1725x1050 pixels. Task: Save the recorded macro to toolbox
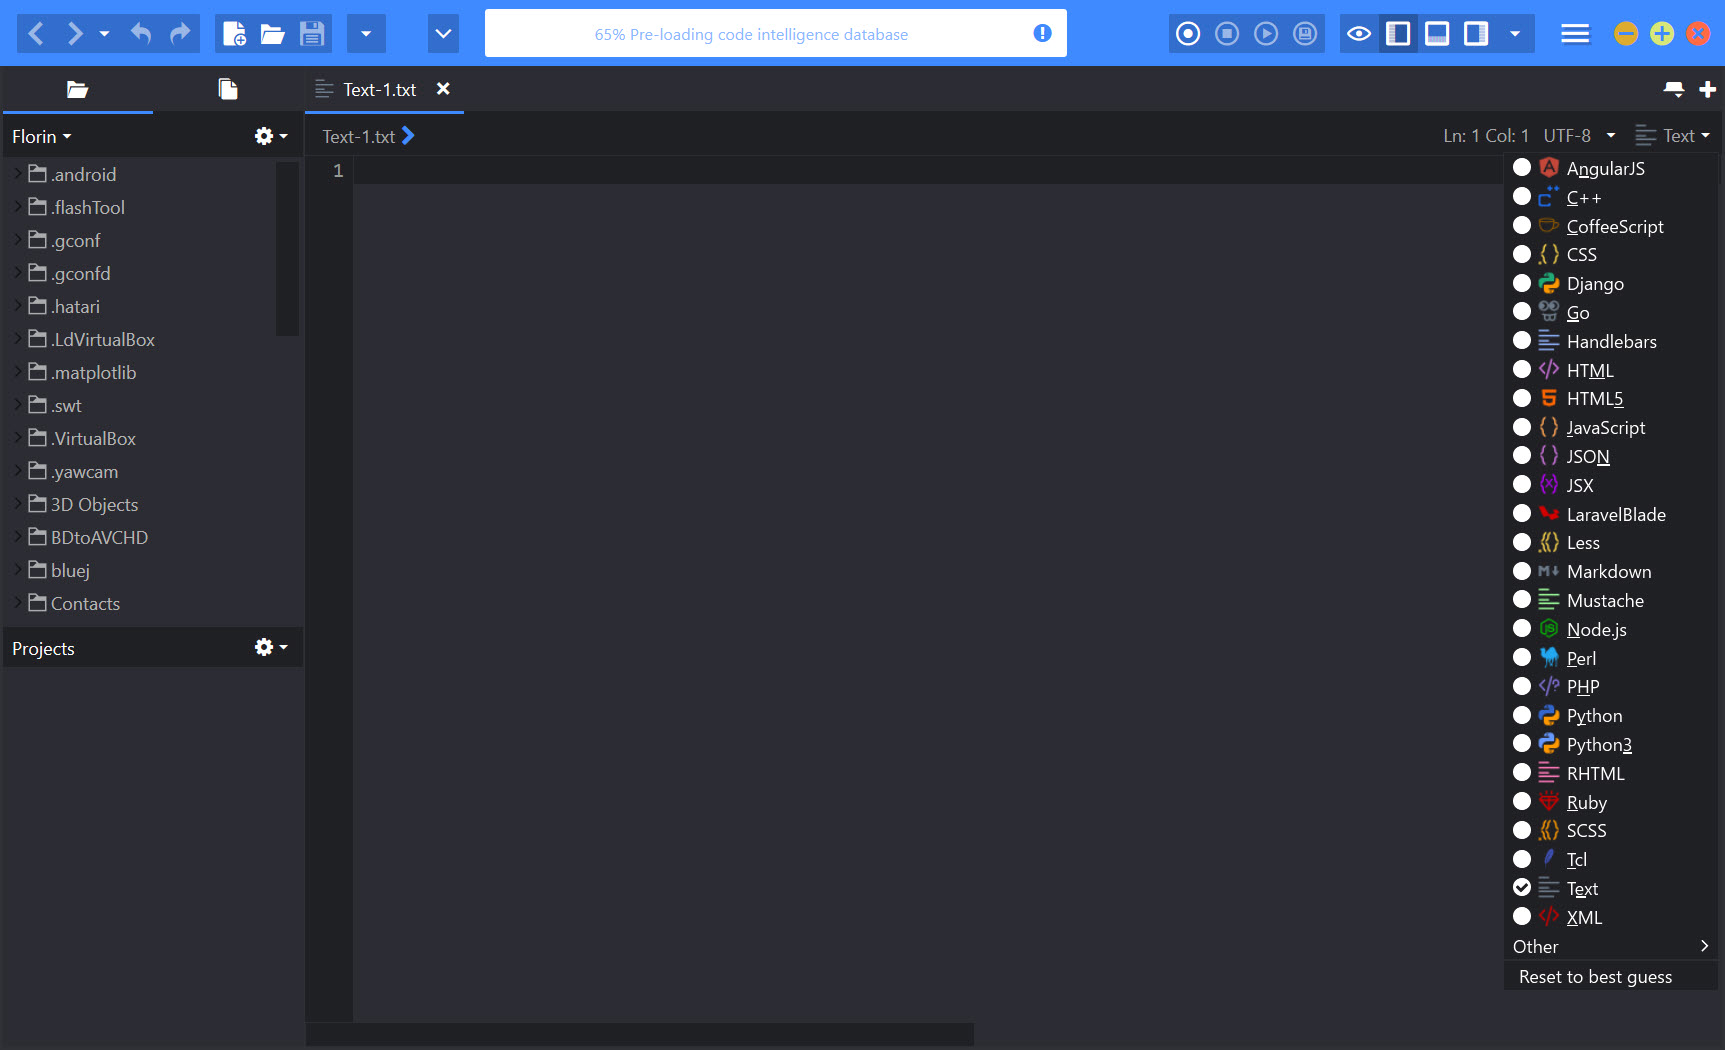[1305, 34]
